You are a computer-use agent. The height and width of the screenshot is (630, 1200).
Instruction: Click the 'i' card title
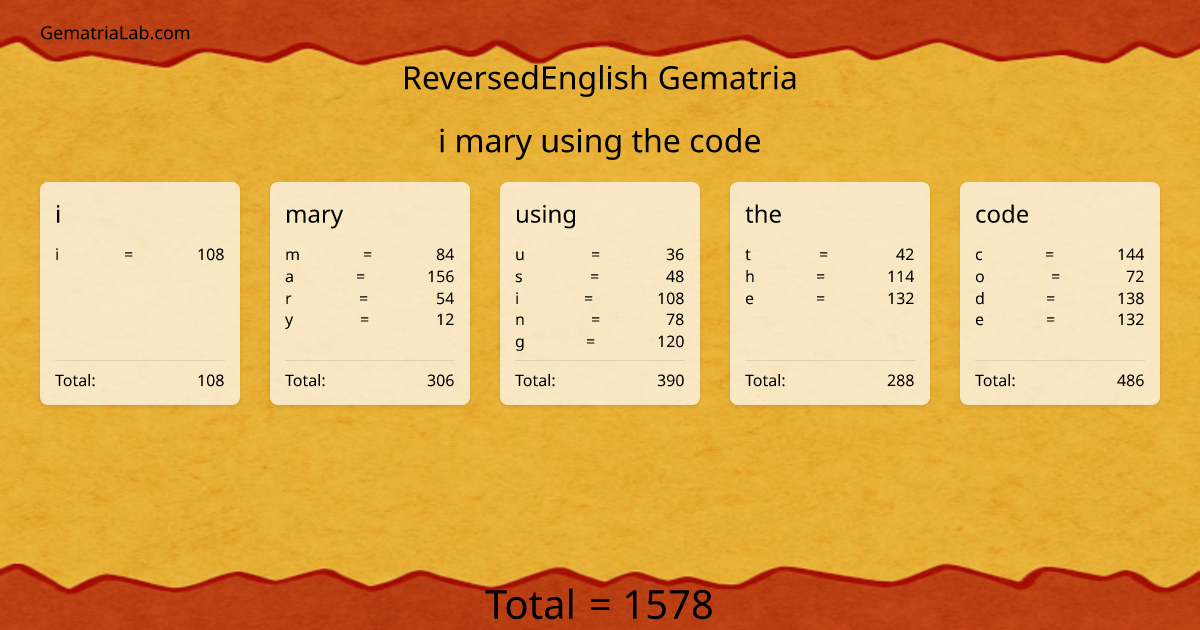[x=58, y=214]
